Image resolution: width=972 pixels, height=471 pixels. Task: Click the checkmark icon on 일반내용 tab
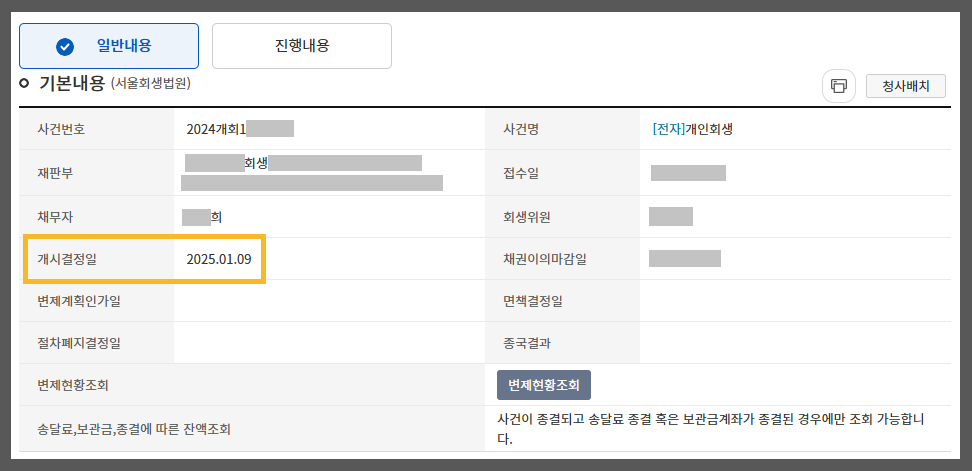[x=65, y=46]
